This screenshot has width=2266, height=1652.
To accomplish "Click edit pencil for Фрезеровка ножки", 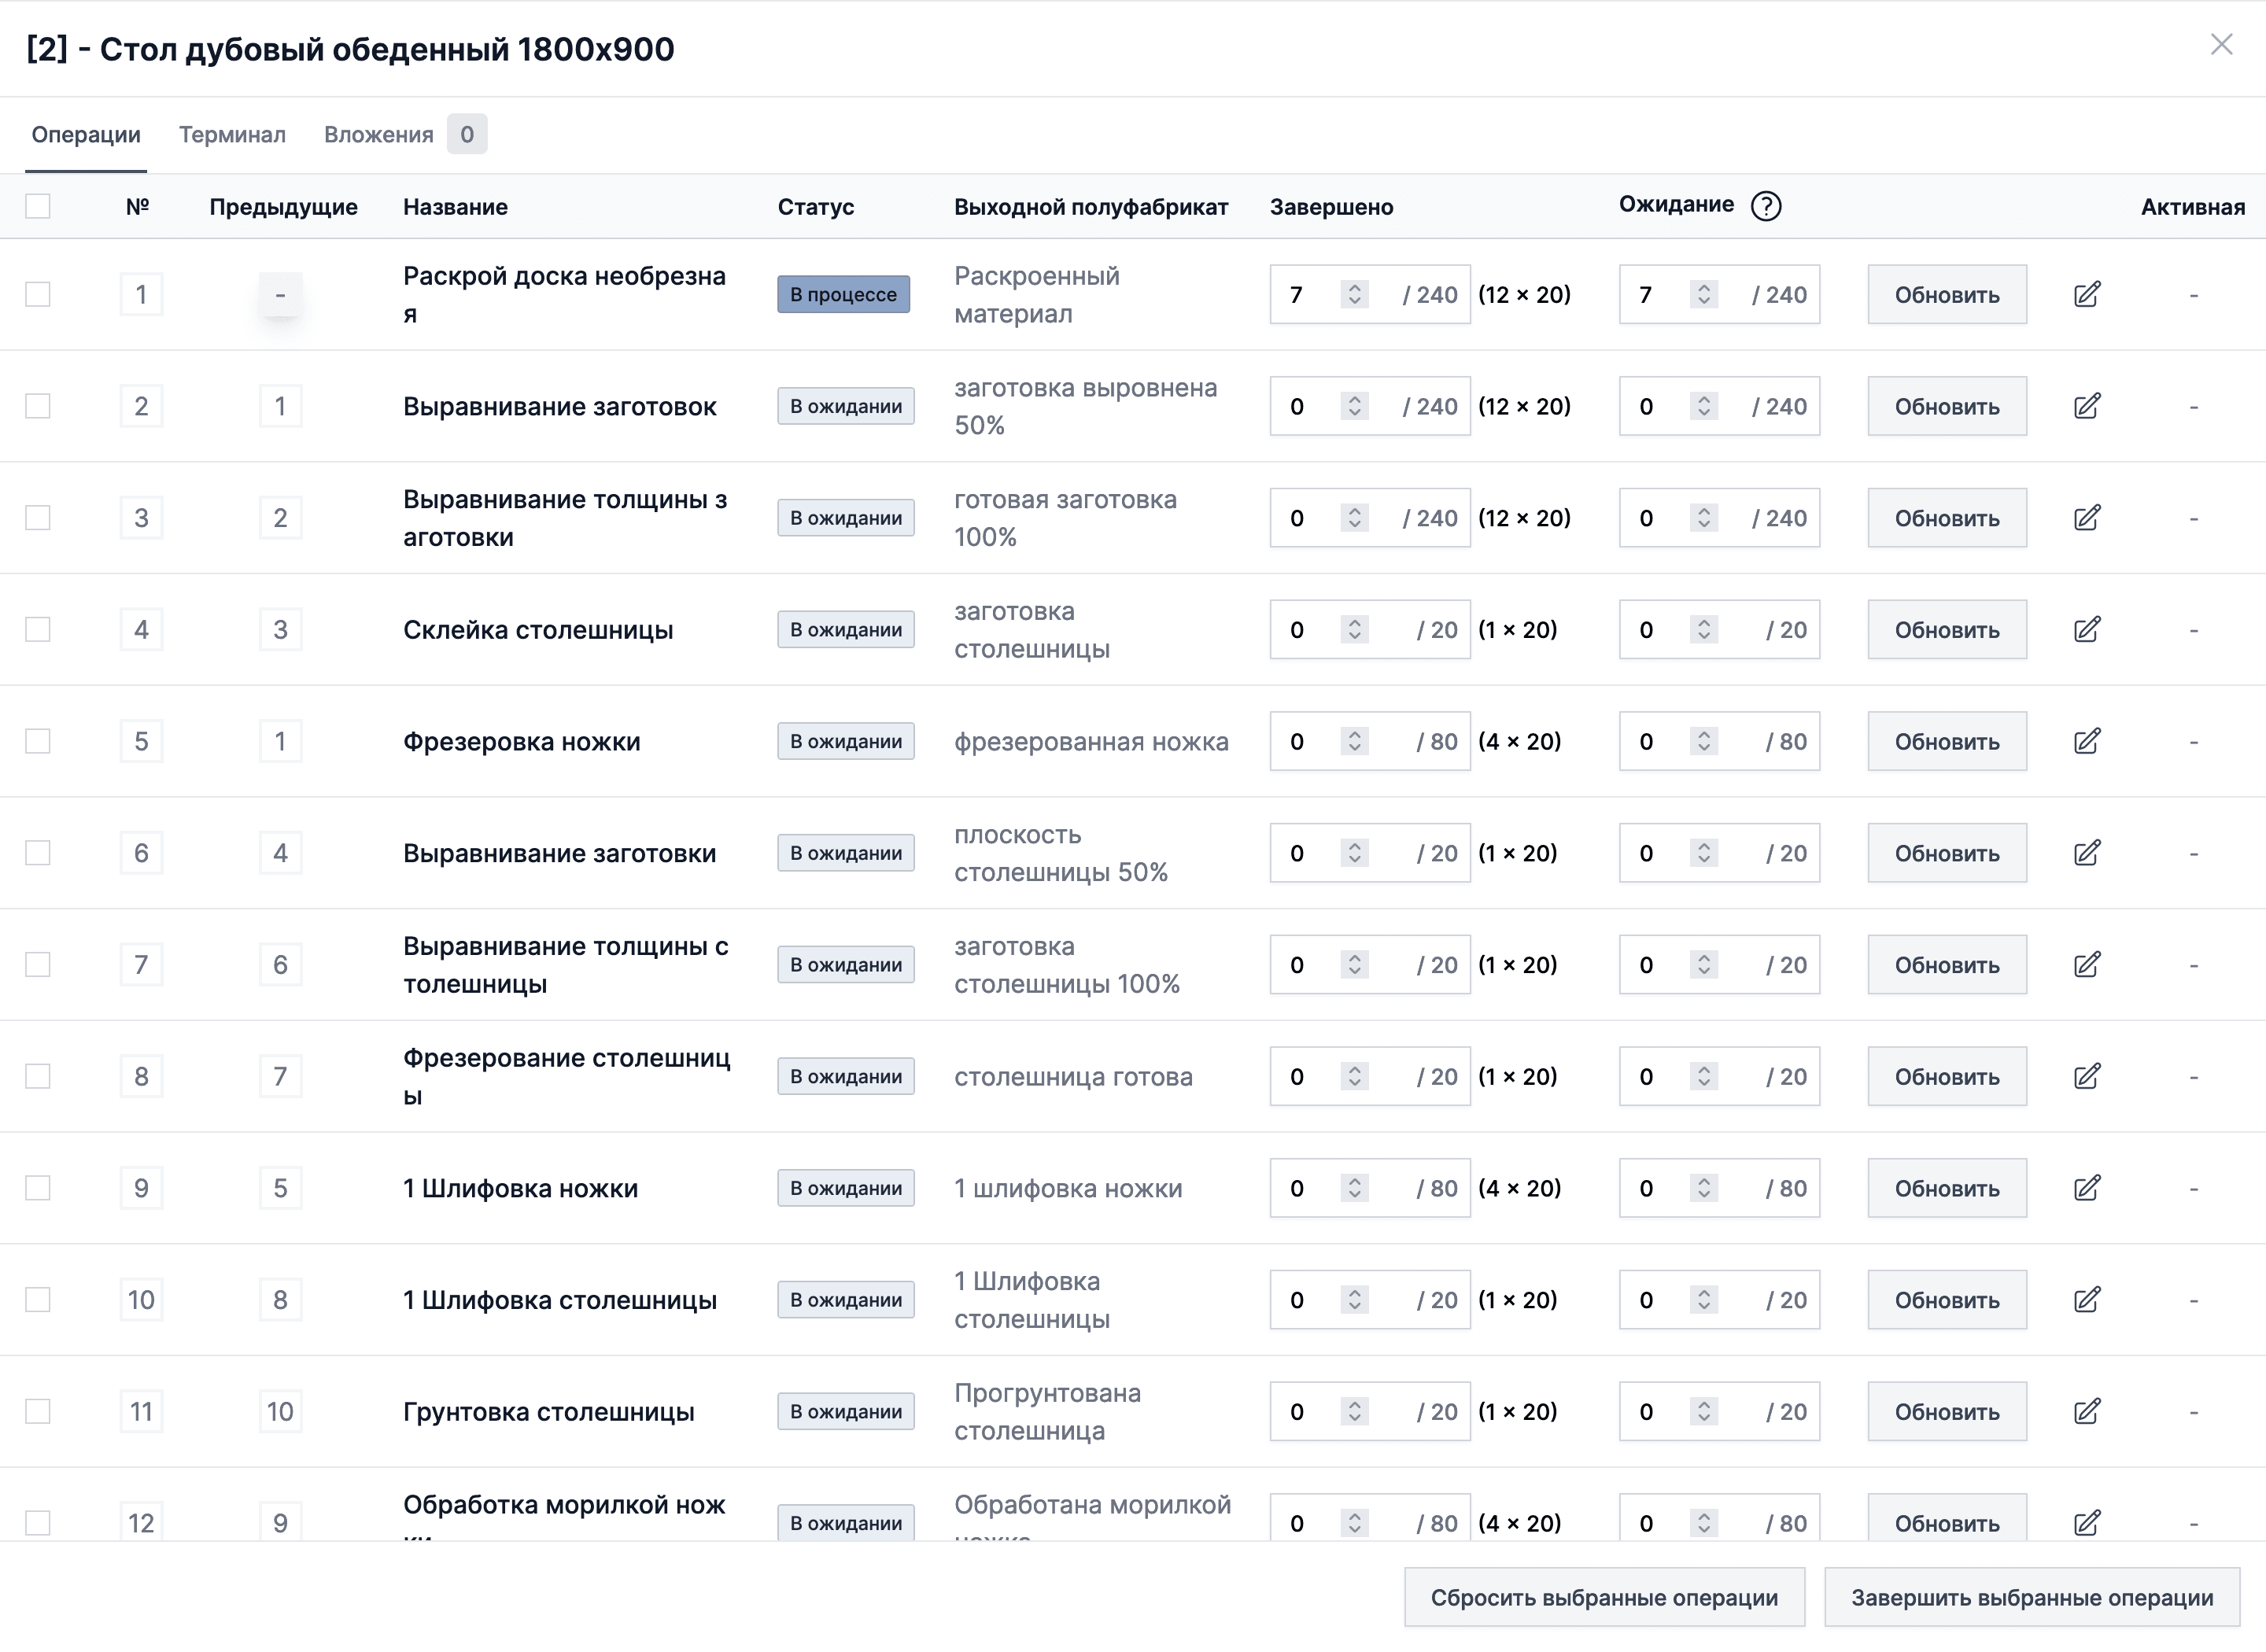I will (2088, 741).
